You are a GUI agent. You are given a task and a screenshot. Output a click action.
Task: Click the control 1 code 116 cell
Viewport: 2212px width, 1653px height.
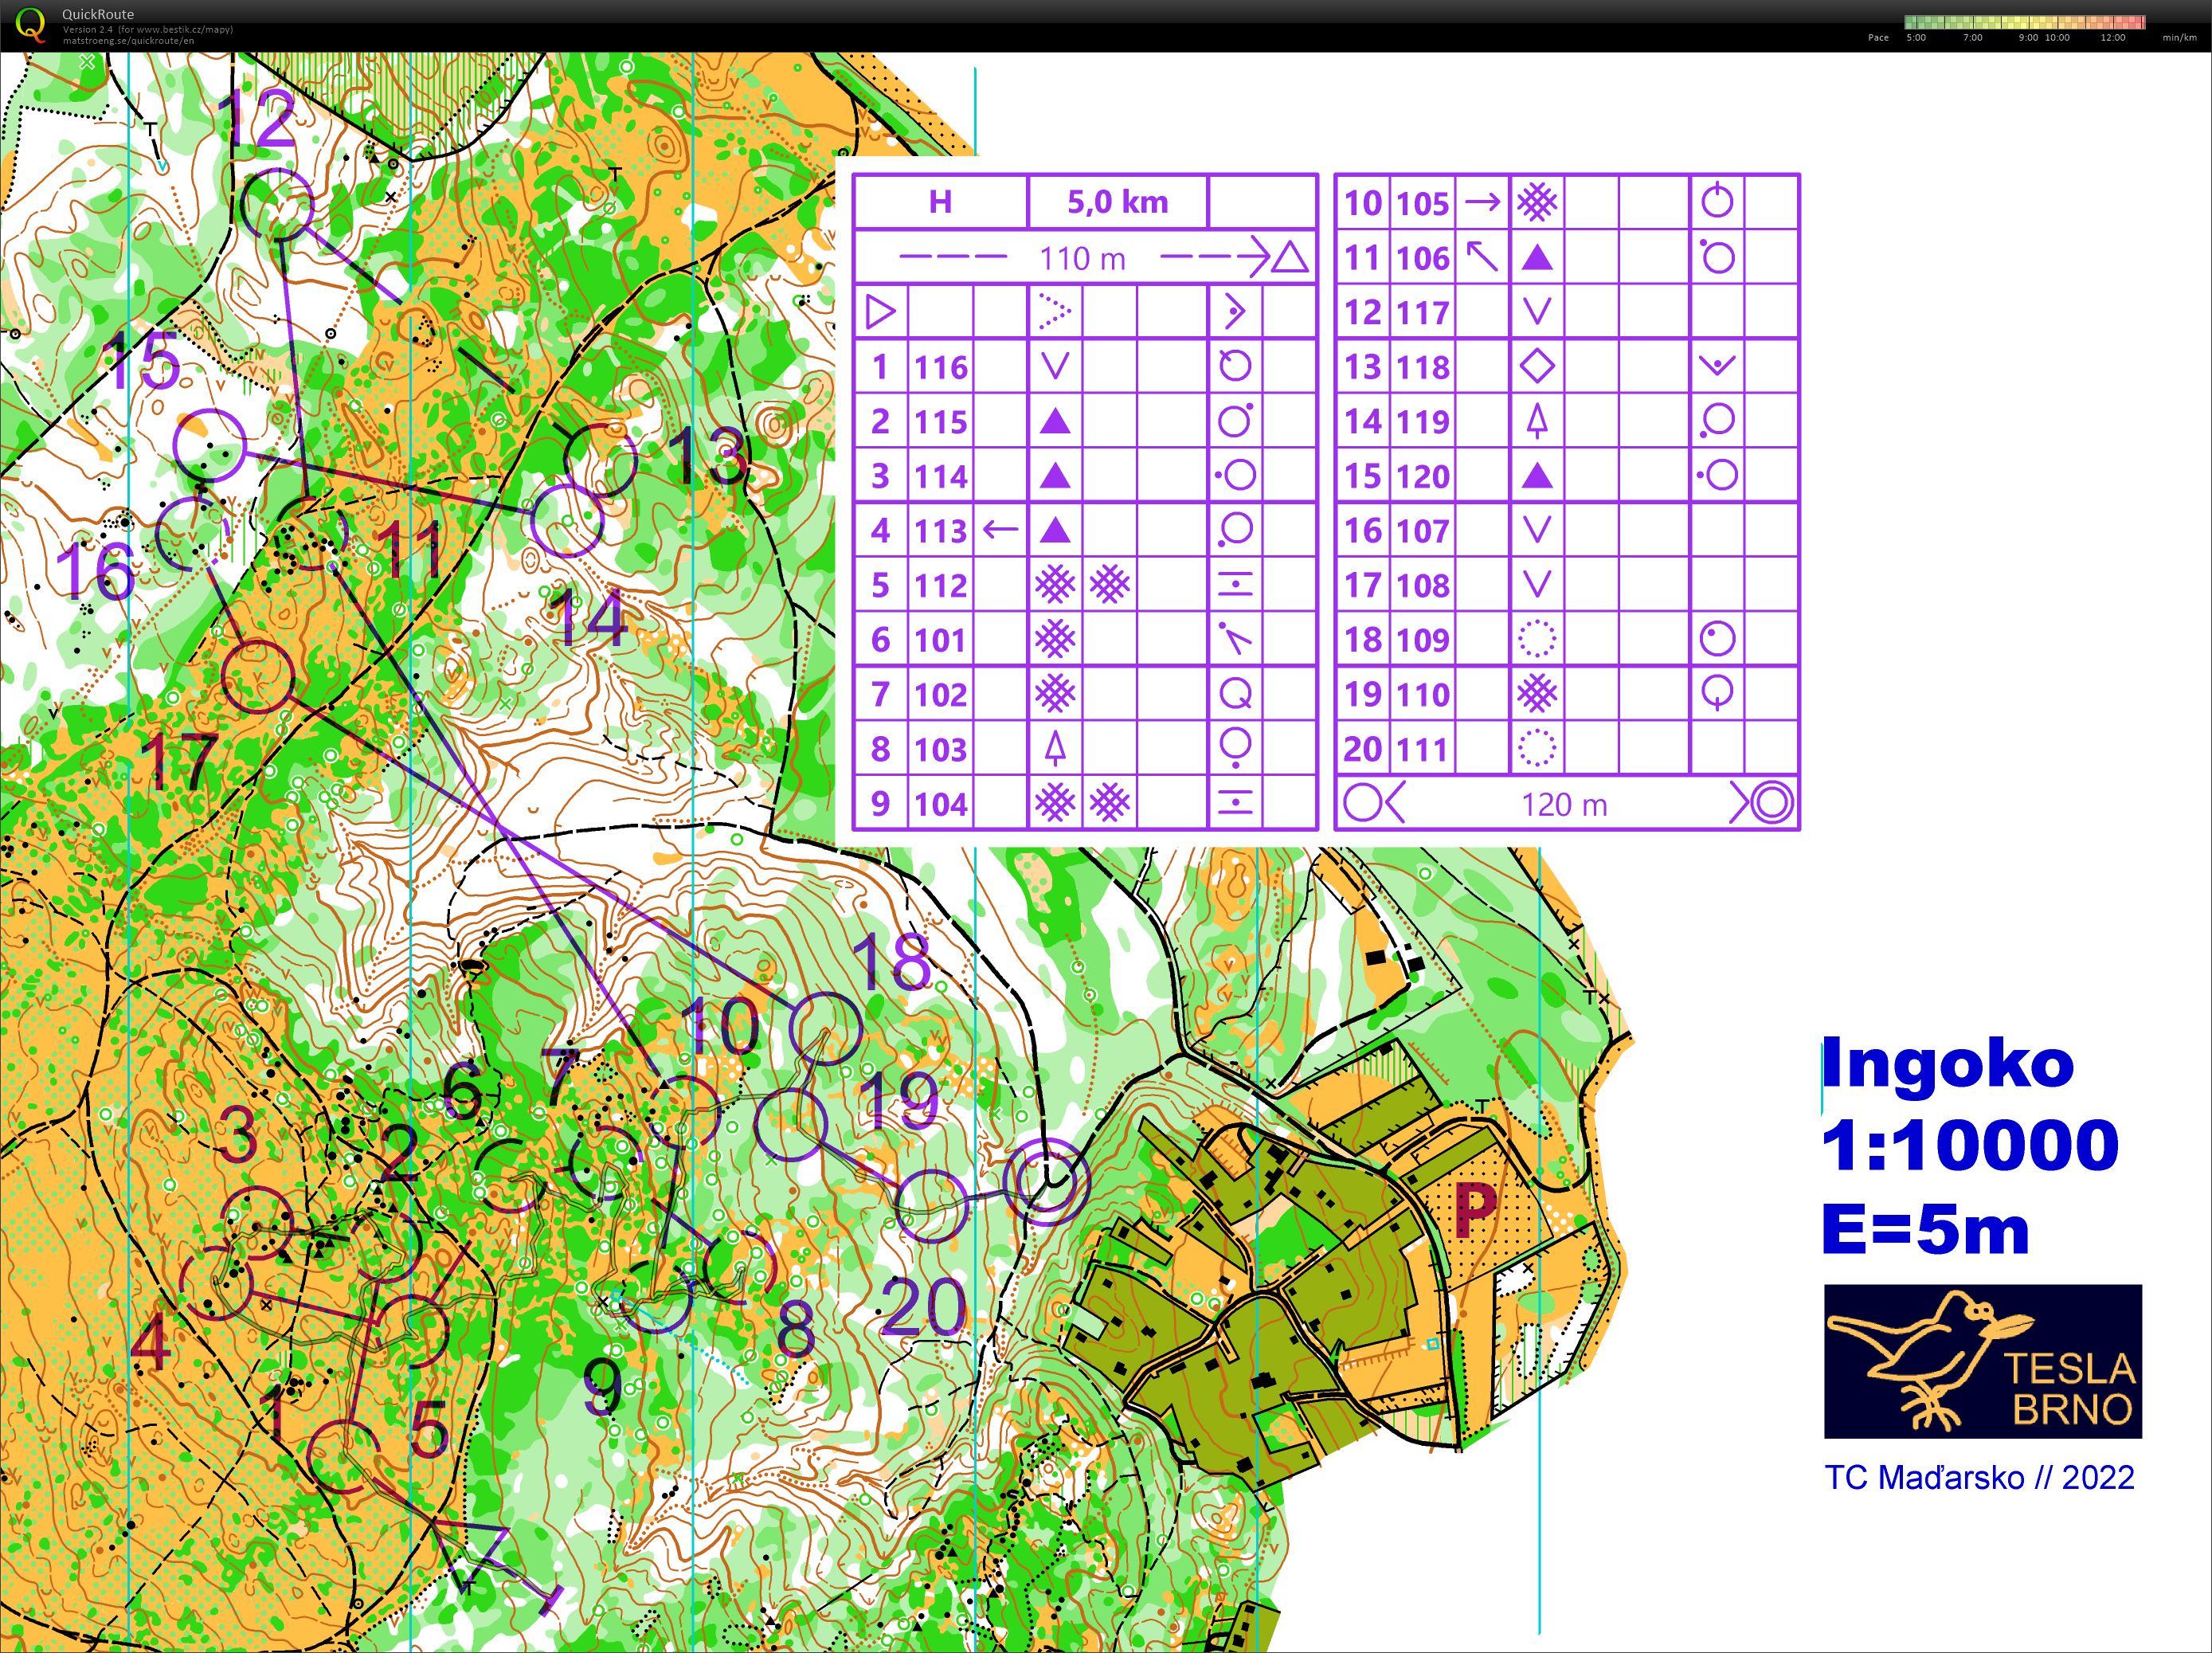tap(940, 367)
